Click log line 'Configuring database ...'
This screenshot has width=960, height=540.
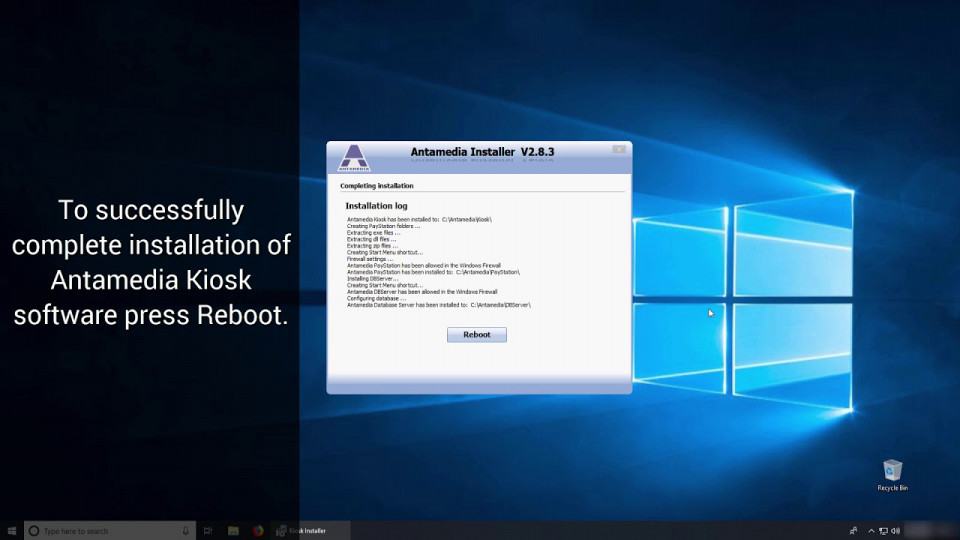pyautogui.click(x=377, y=298)
